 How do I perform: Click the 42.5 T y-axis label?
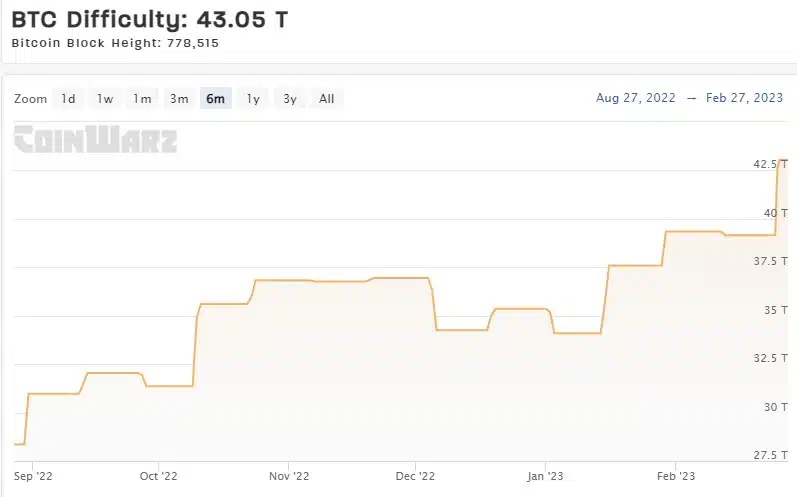pyautogui.click(x=770, y=164)
